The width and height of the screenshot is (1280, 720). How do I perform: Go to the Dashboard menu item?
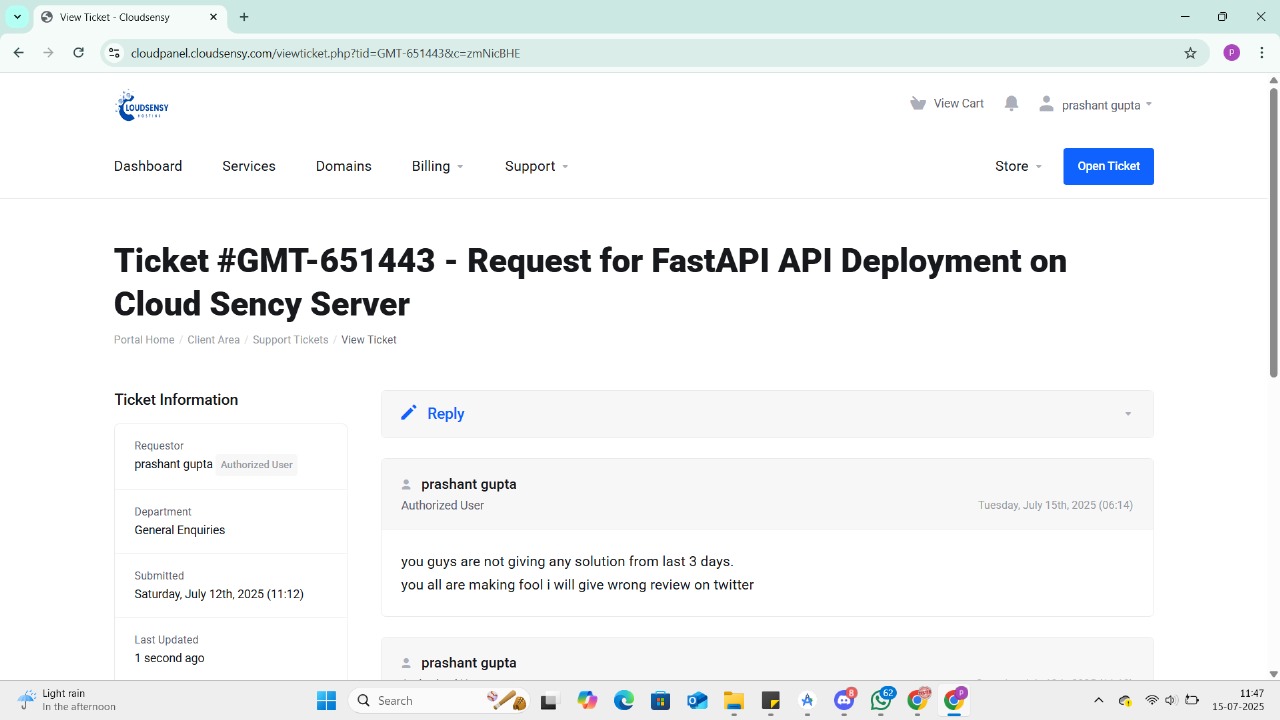(x=148, y=166)
